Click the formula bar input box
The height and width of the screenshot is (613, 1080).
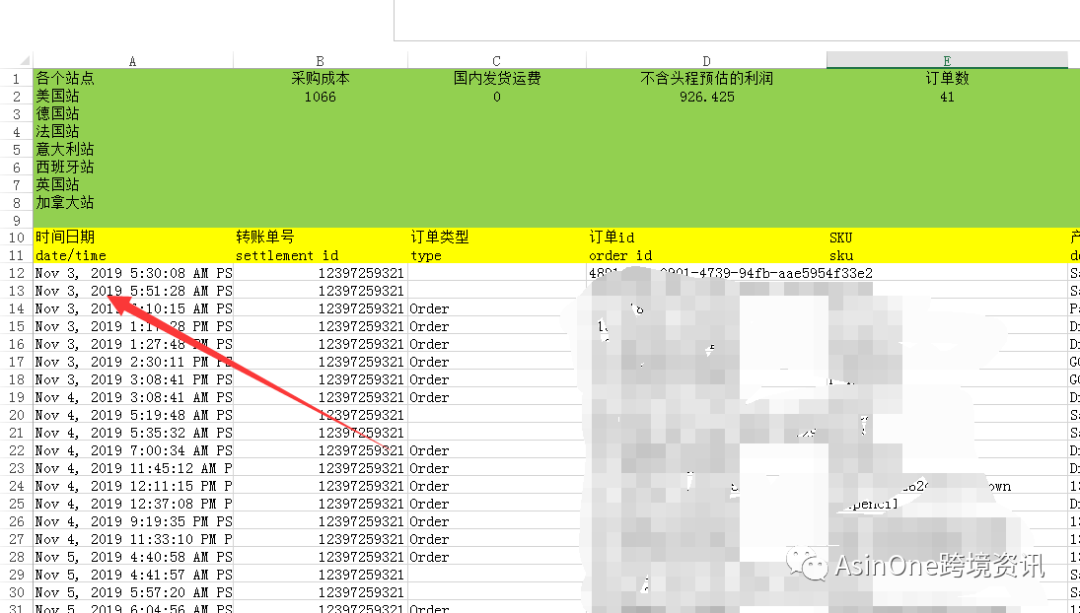[x=737, y=21]
